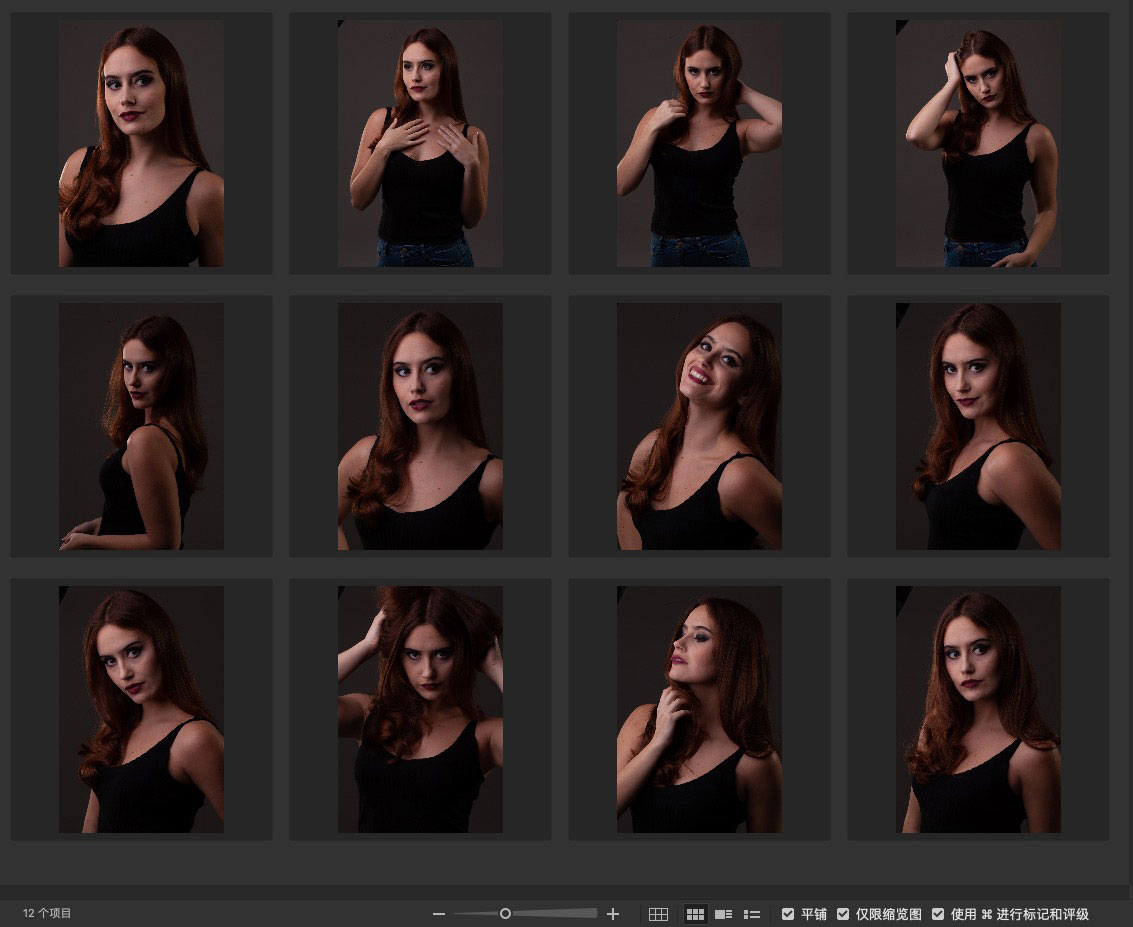
Task: Toggle the 平铺 checkbox
Action: tap(788, 914)
